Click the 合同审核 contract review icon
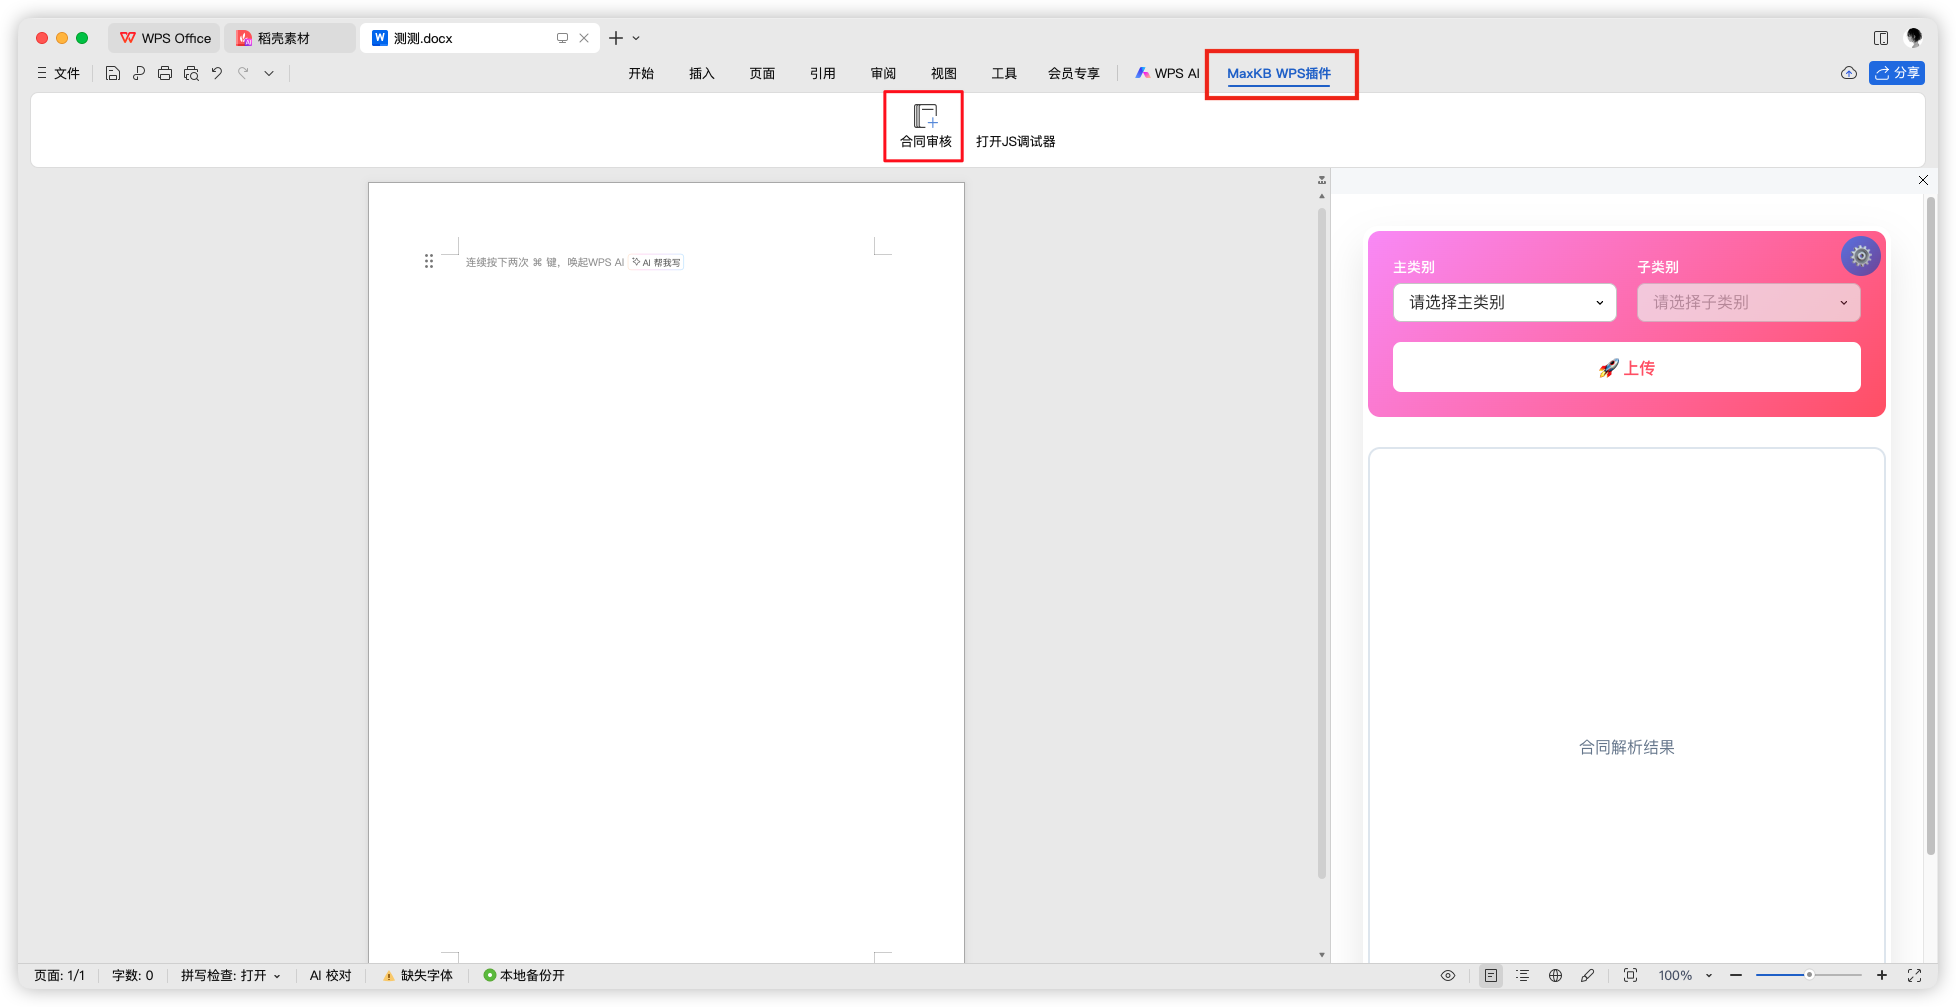This screenshot has height=1007, width=1956. tap(925, 125)
